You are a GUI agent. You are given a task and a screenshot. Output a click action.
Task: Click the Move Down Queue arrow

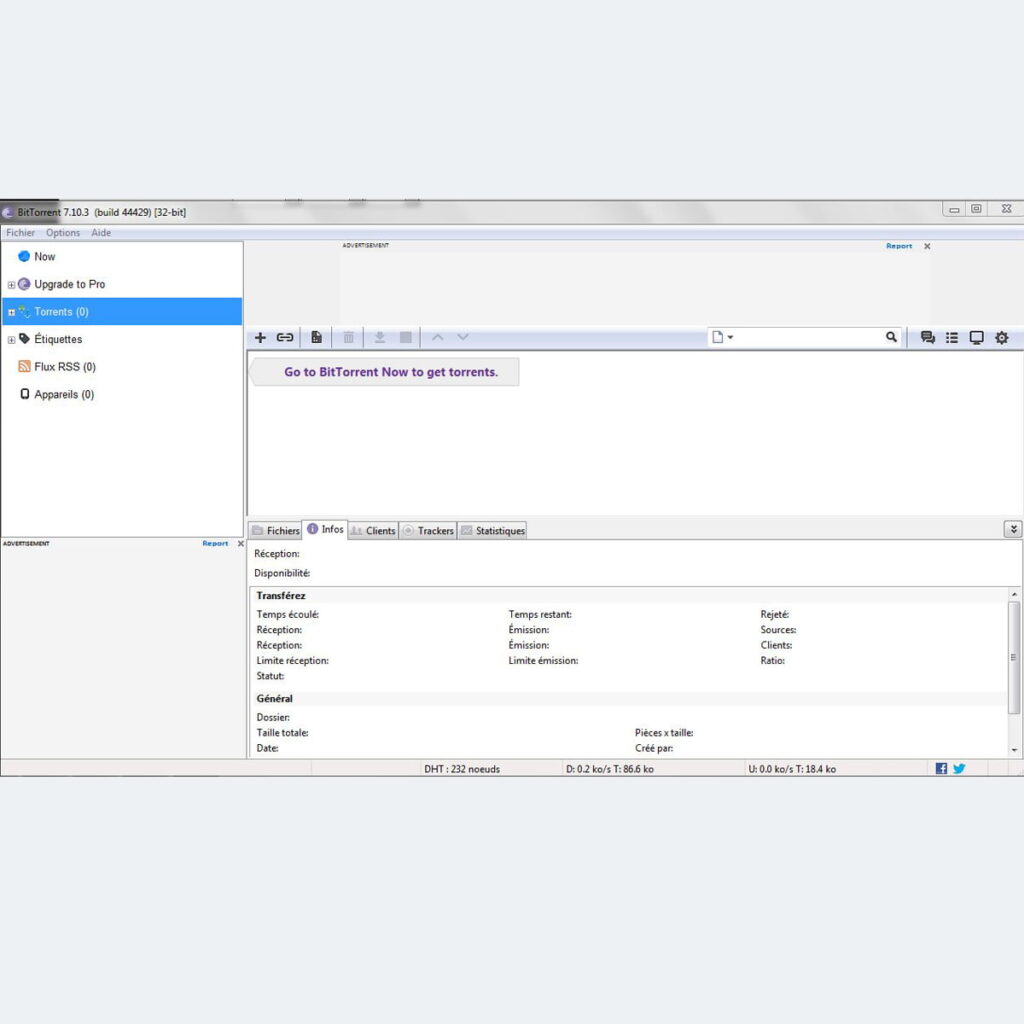pyautogui.click(x=463, y=338)
